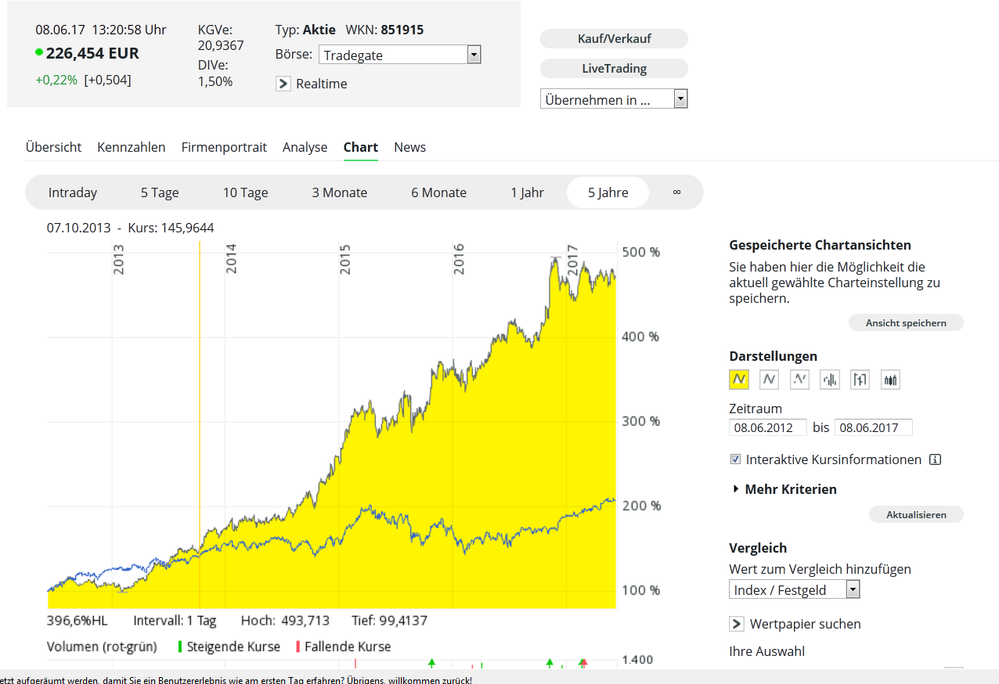999x684 pixels.
Task: Click Aktualisieren to refresh the chart
Action: 916,514
